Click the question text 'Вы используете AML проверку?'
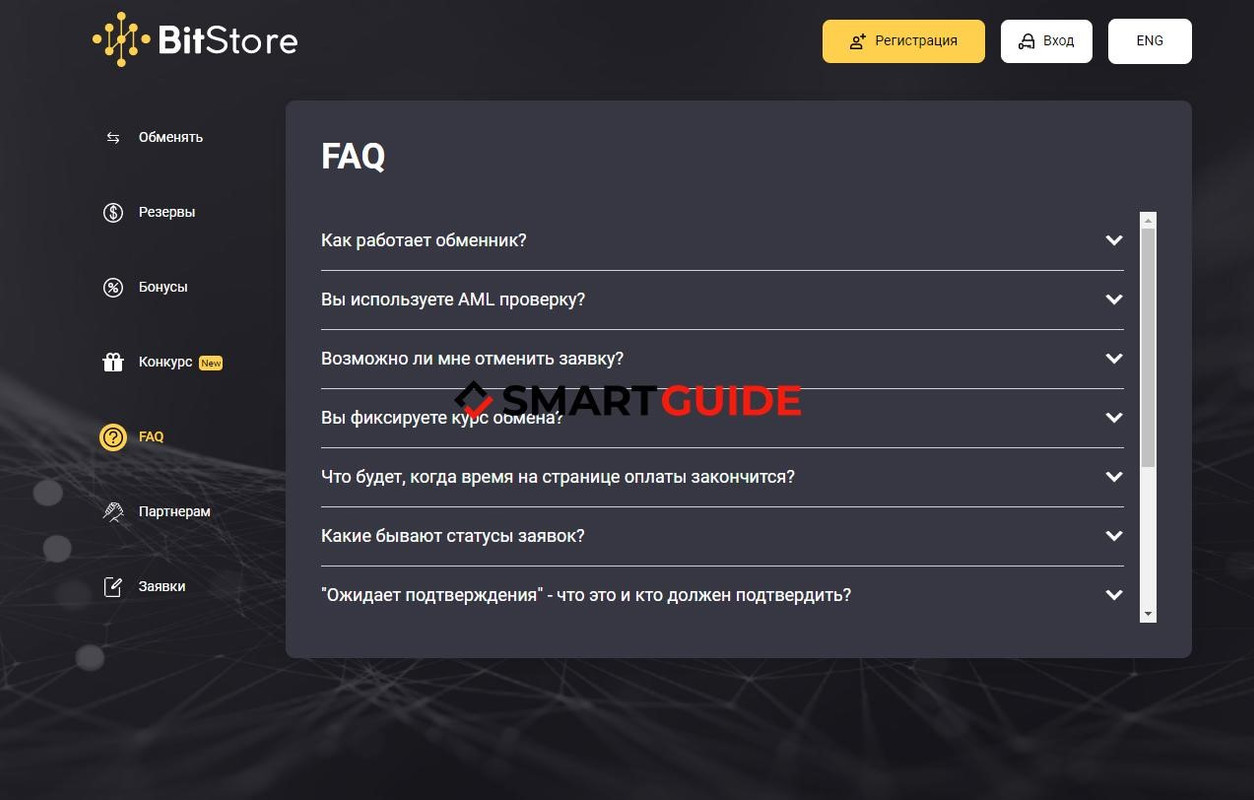The width and height of the screenshot is (1254, 800). (x=453, y=300)
